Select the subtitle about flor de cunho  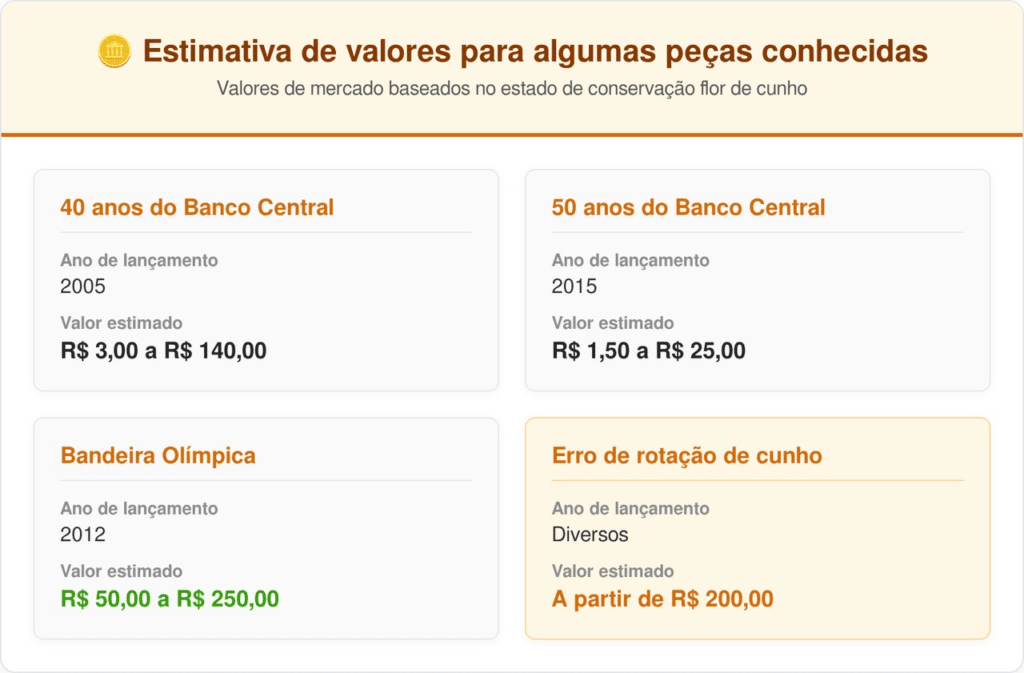pyautogui.click(x=512, y=88)
